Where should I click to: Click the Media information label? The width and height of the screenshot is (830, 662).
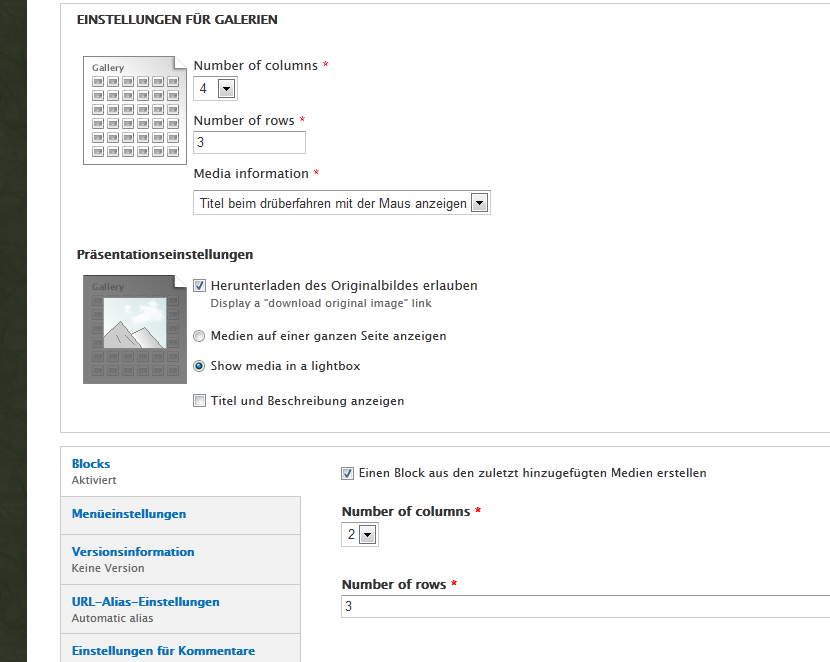[251, 174]
